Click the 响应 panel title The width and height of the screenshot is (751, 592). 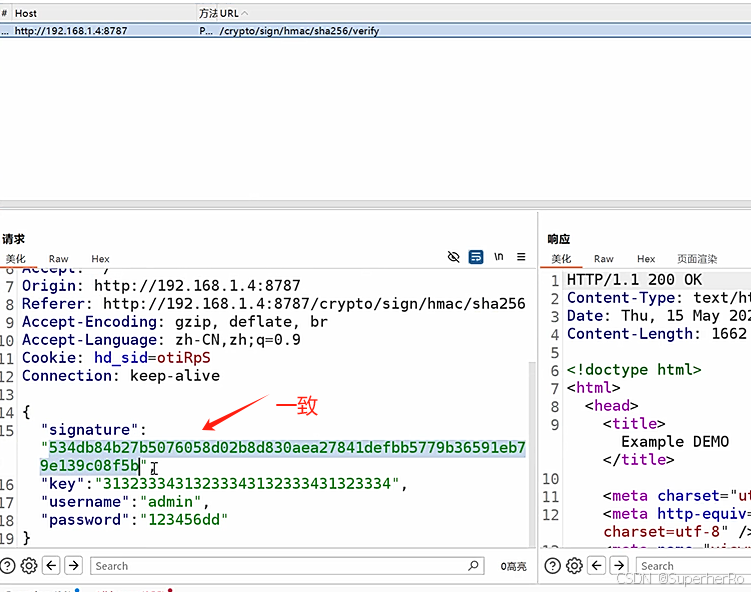pyautogui.click(x=559, y=239)
